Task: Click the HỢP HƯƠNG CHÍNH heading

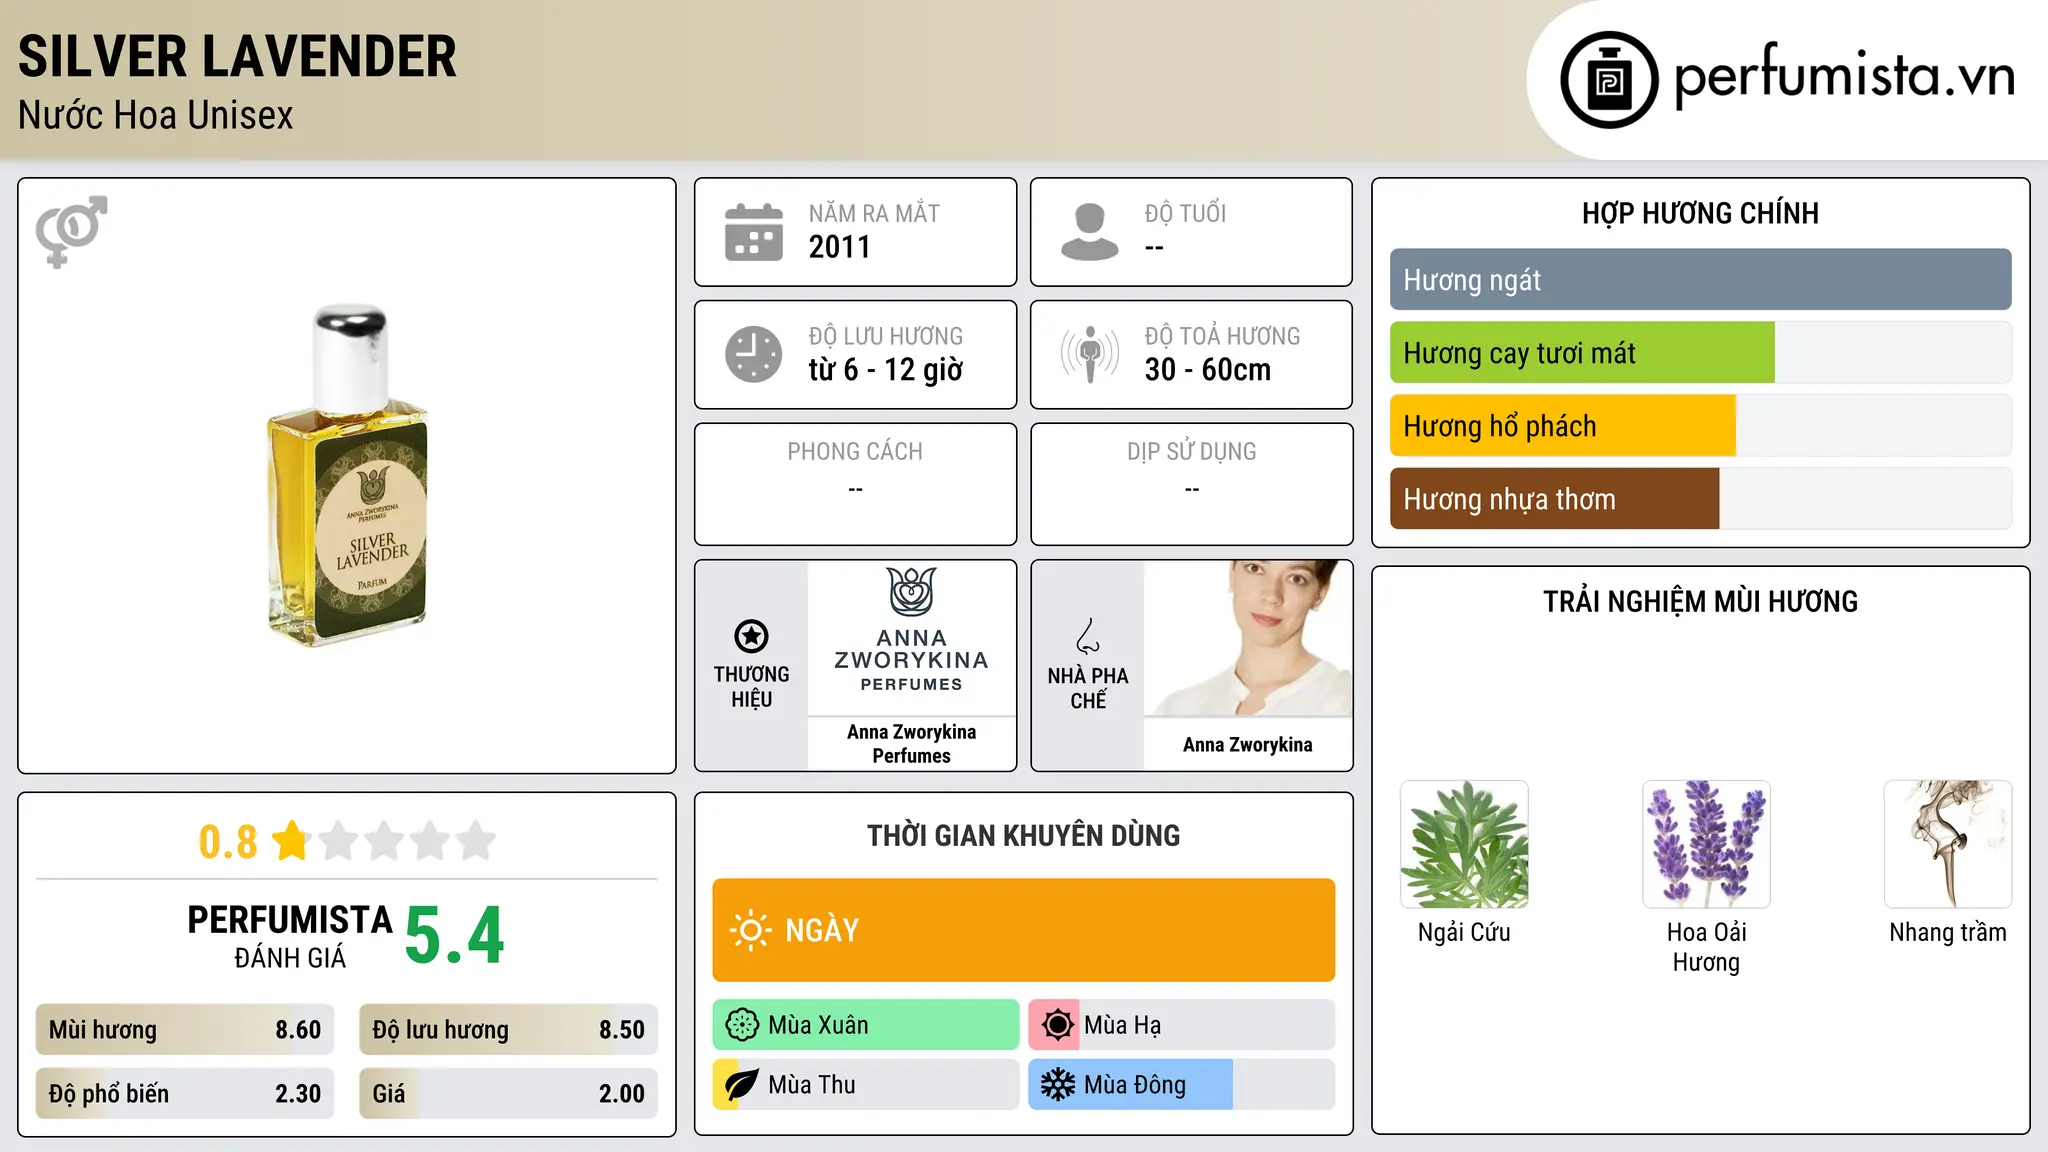Action: pyautogui.click(x=1700, y=213)
